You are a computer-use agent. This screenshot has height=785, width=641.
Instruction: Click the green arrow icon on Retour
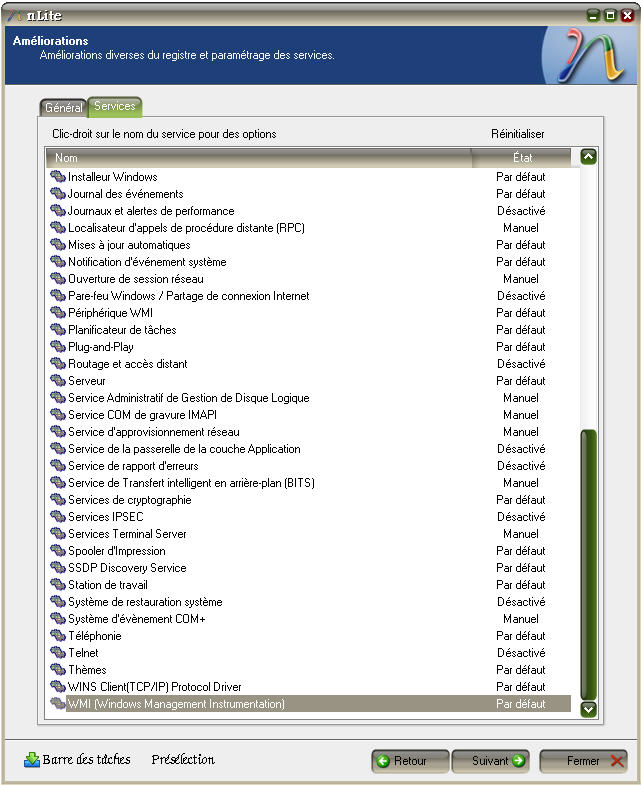tap(383, 761)
